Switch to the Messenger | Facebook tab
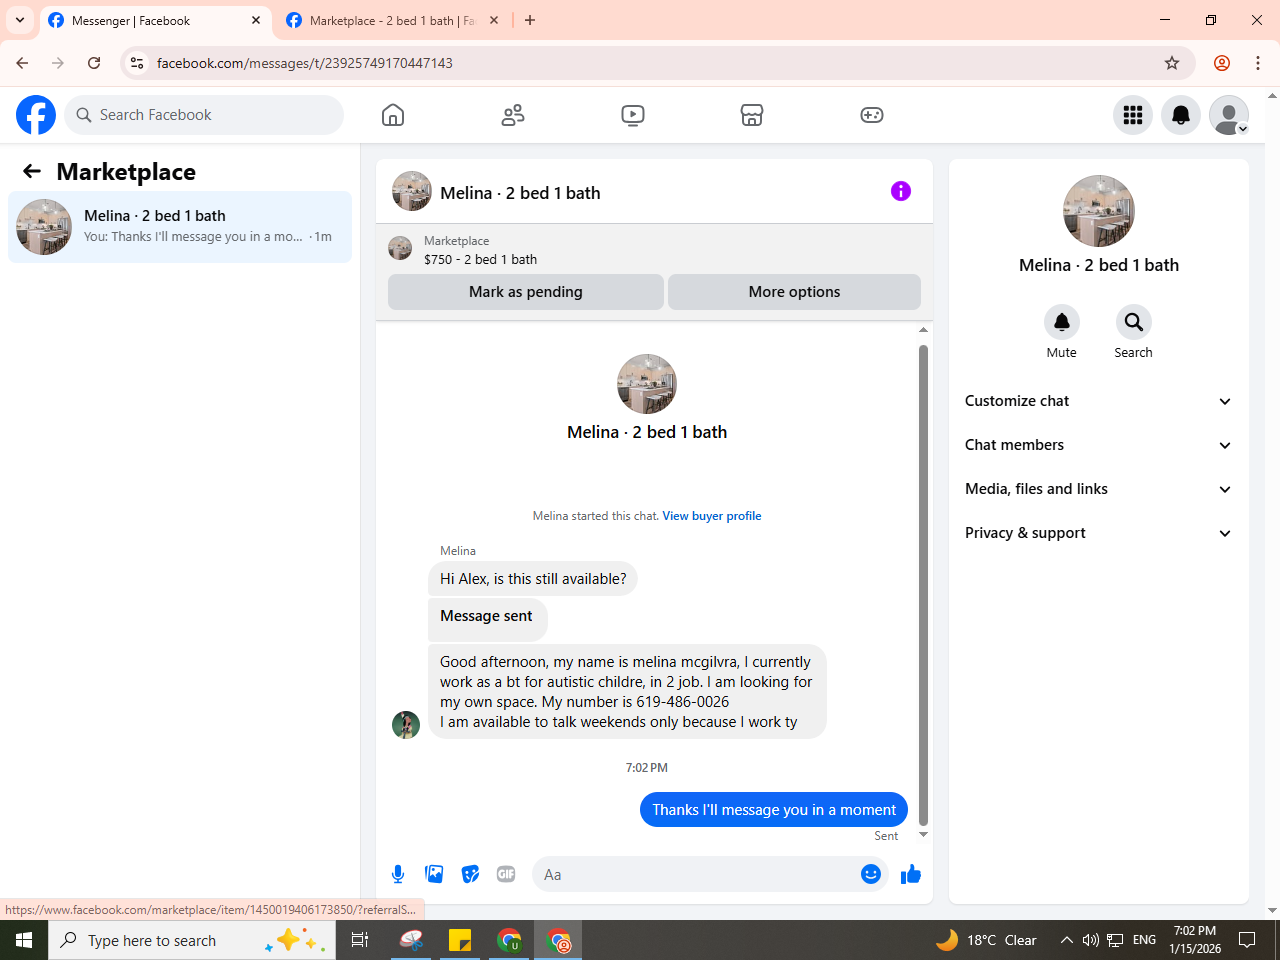The width and height of the screenshot is (1280, 960). 156,20
